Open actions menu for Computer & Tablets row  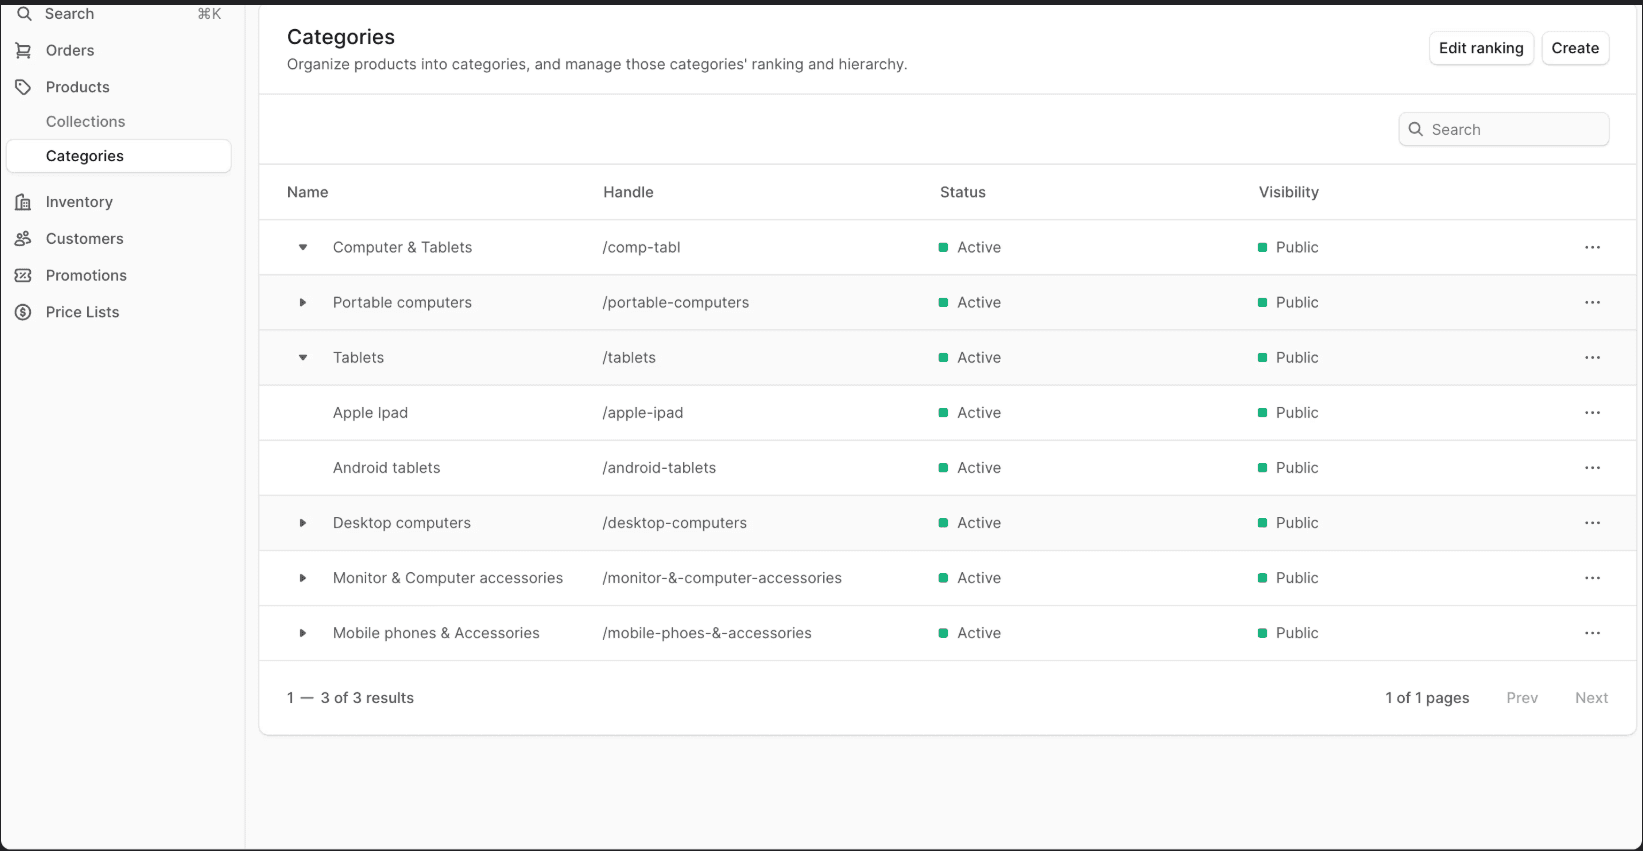coord(1593,247)
